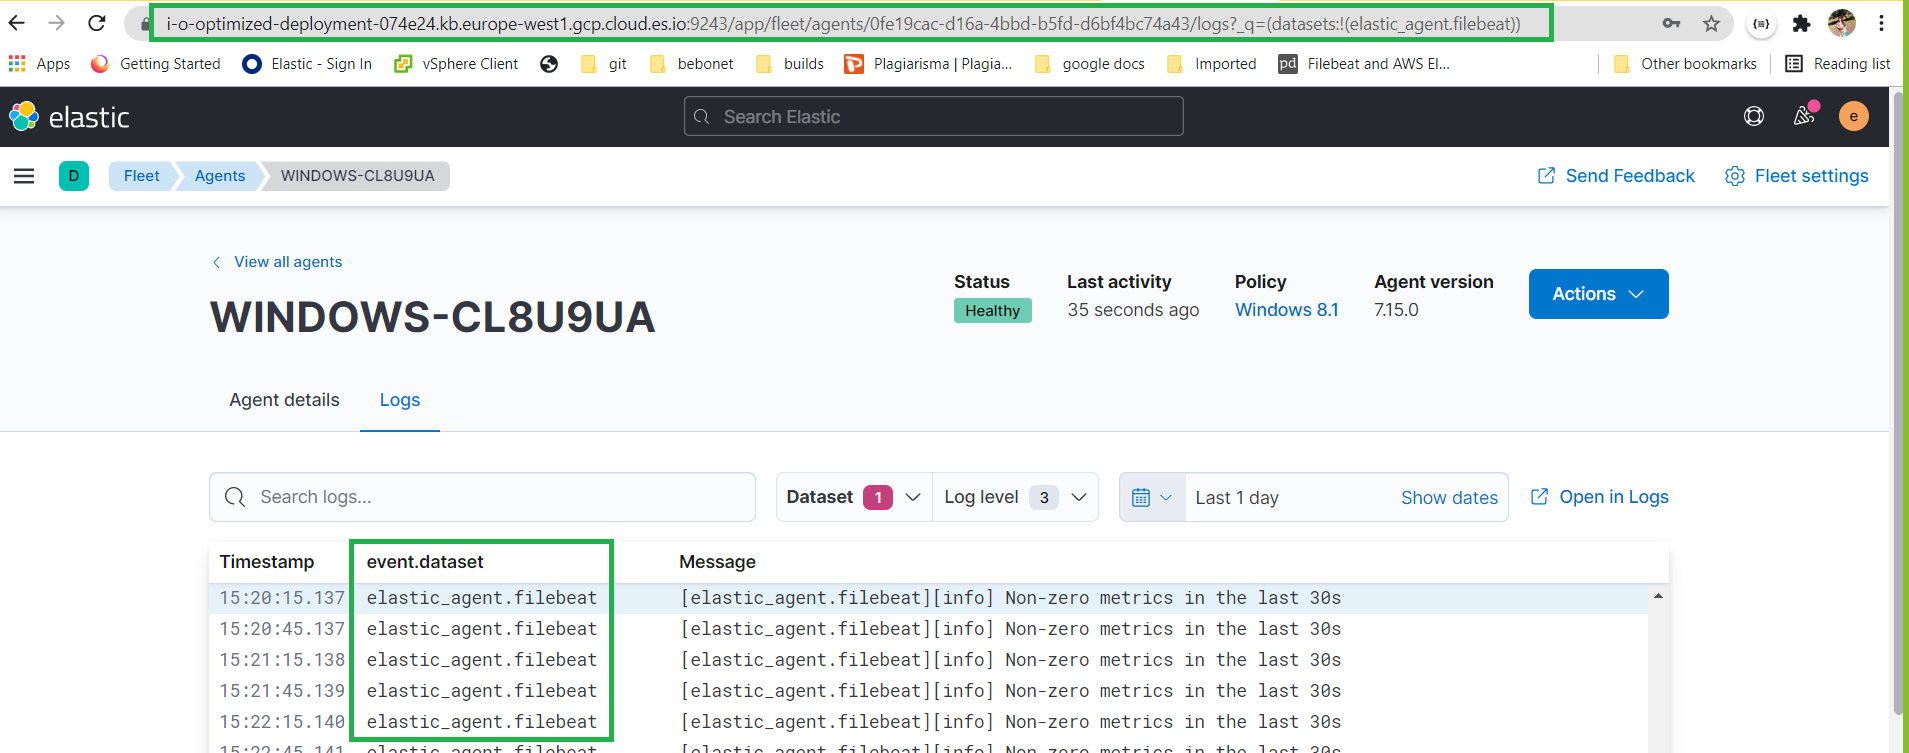
Task: Click the browser forward arrow
Action: point(57,23)
